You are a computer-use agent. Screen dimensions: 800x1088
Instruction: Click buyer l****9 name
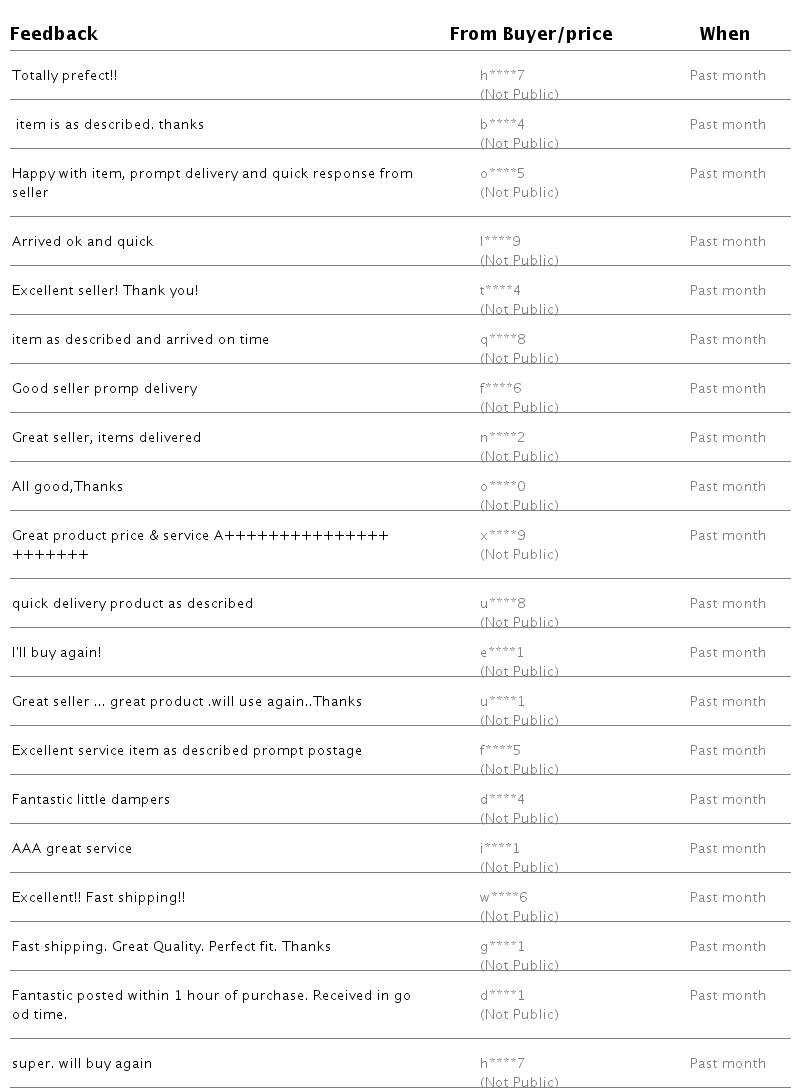pos(500,242)
